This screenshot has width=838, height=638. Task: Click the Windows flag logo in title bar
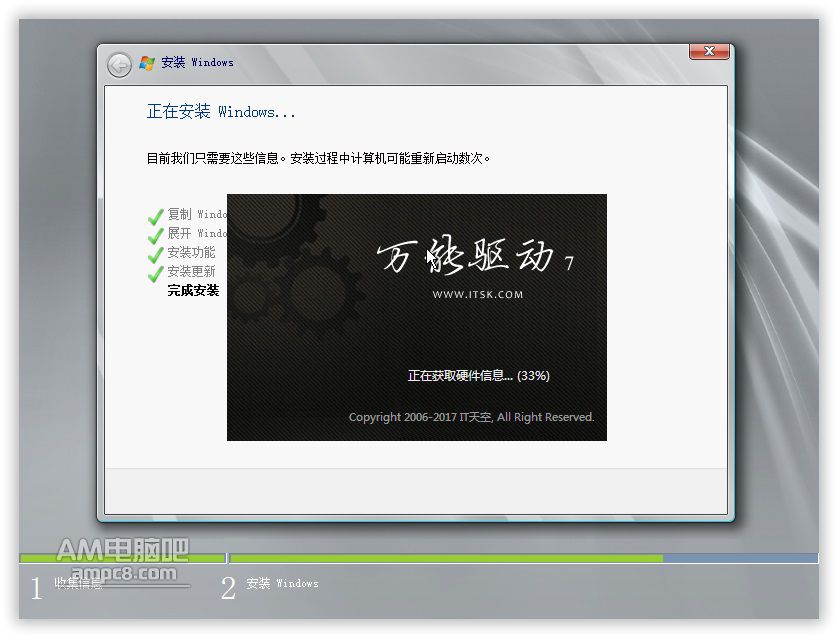point(147,63)
